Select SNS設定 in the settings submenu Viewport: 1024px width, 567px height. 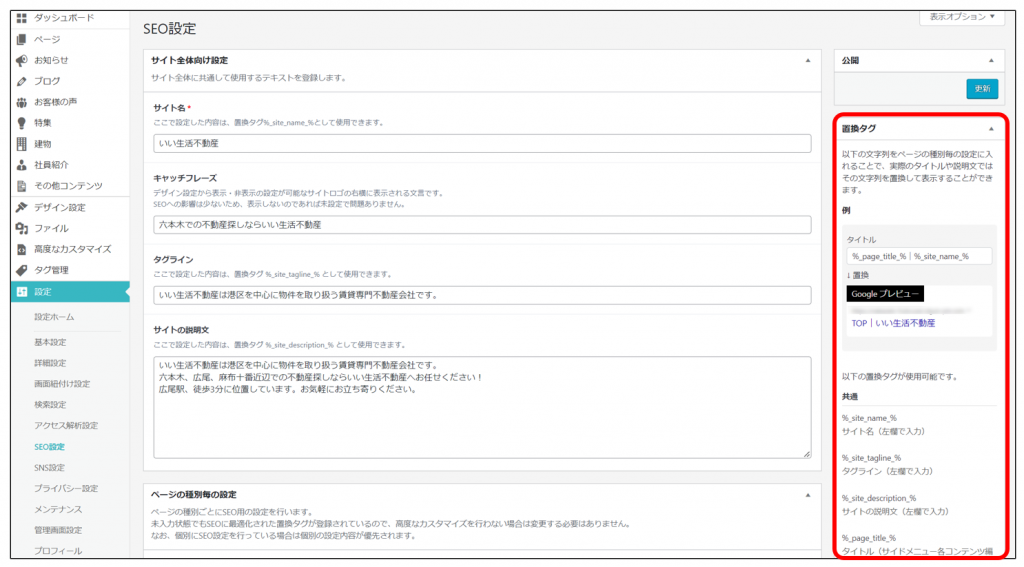[x=50, y=467]
